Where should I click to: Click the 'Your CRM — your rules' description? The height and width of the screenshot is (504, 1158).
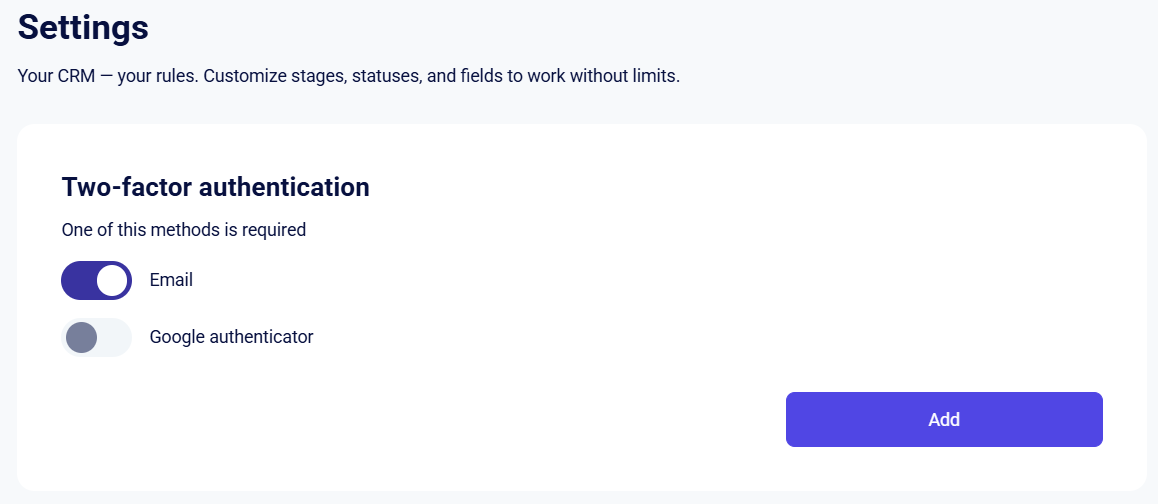tap(349, 76)
